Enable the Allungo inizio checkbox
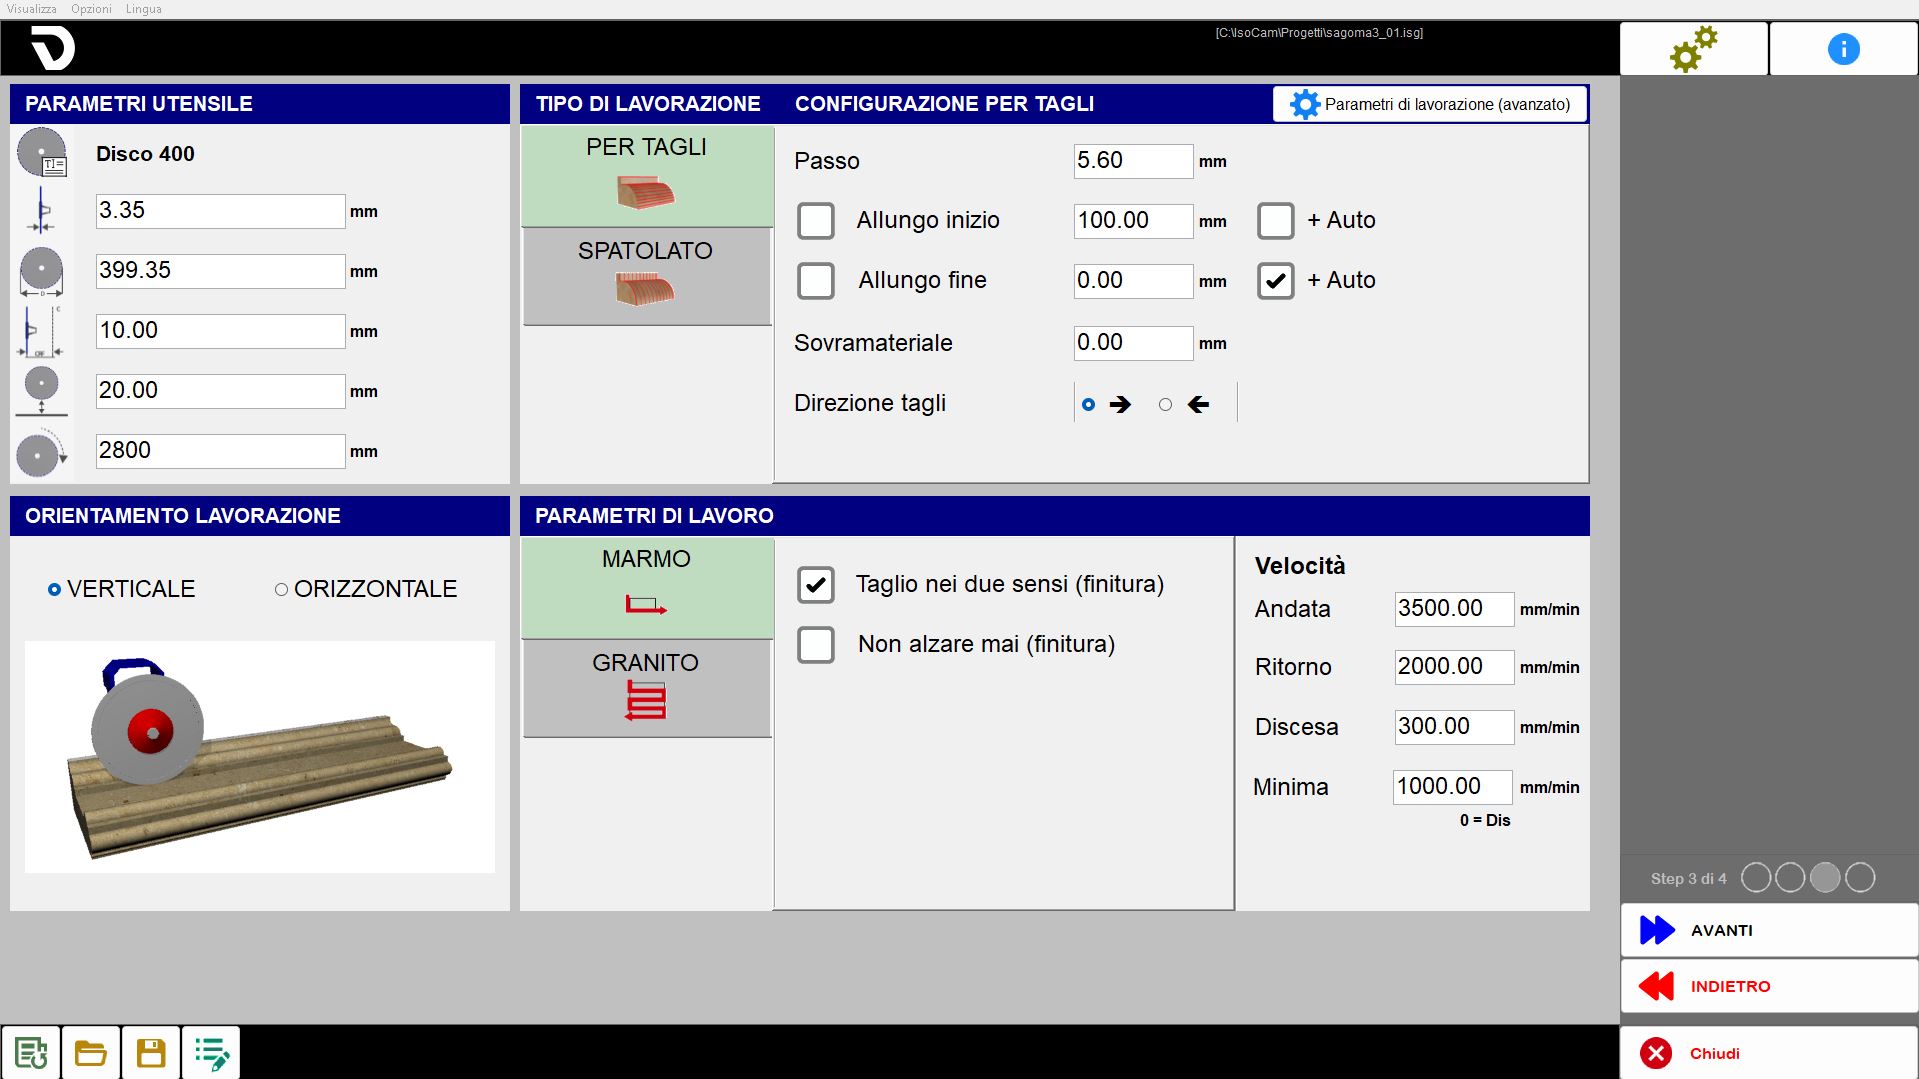The height and width of the screenshot is (1079, 1919). 816,221
